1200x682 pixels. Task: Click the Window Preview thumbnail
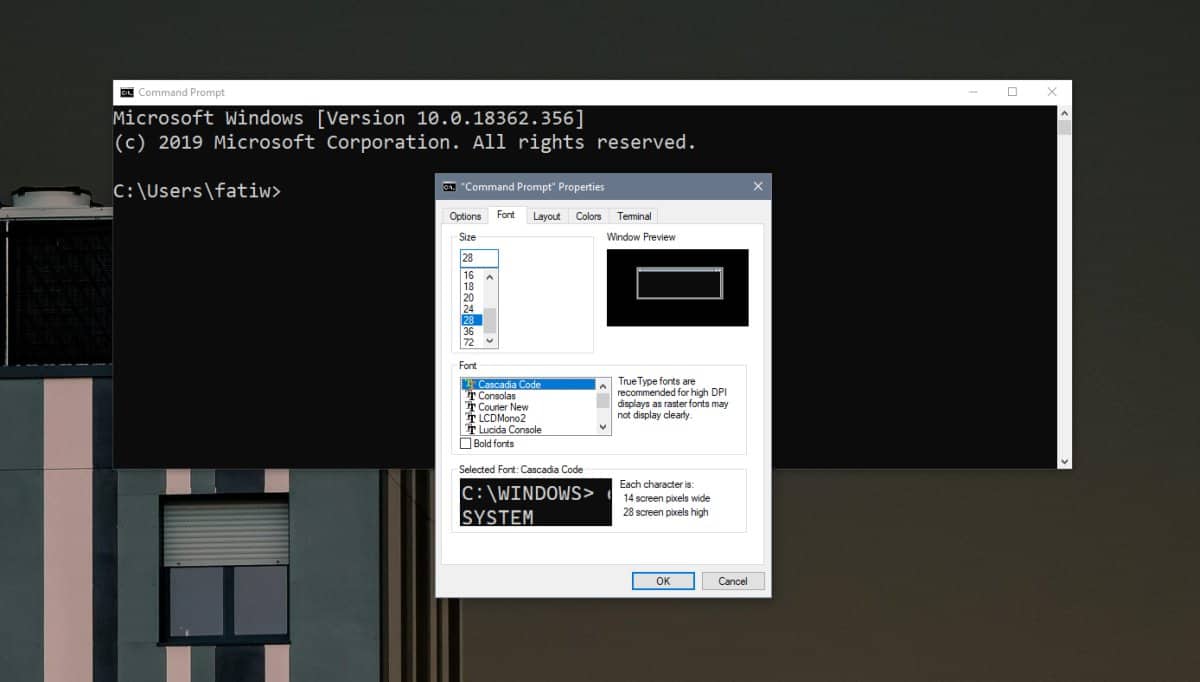(x=677, y=287)
